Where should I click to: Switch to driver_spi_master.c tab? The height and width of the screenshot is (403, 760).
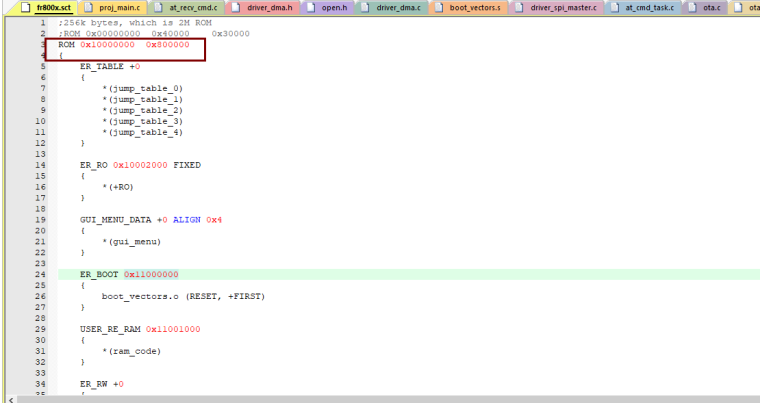(556, 7)
